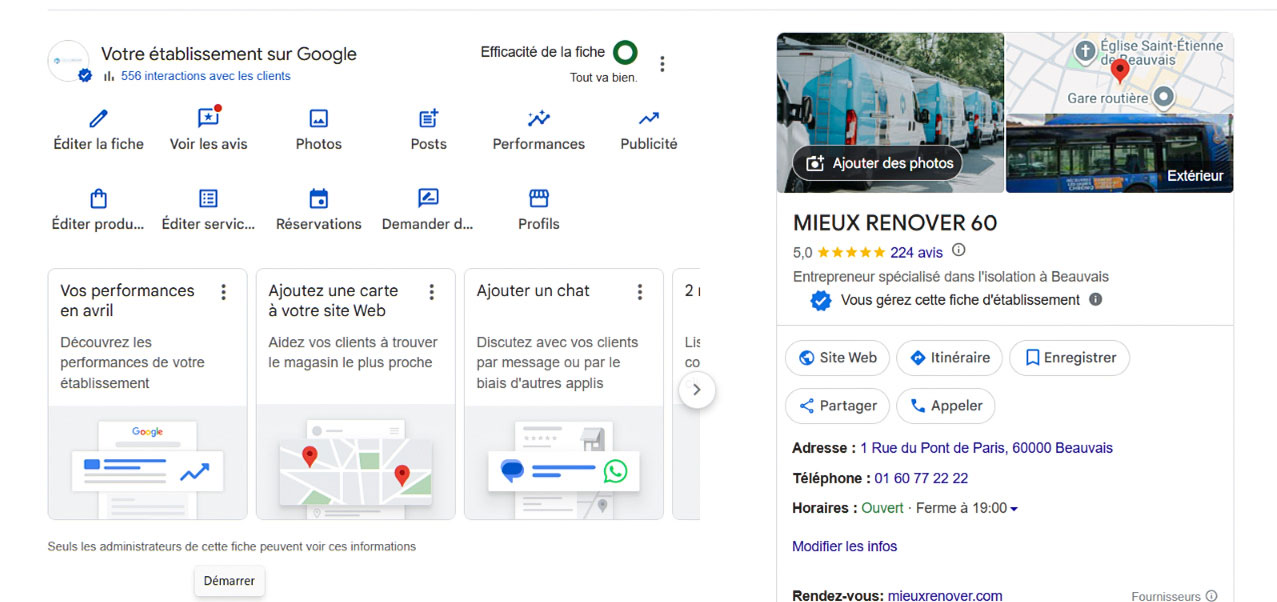This screenshot has height=602, width=1277.
Task: Open Éditer produits shopping bag icon
Action: tap(98, 198)
